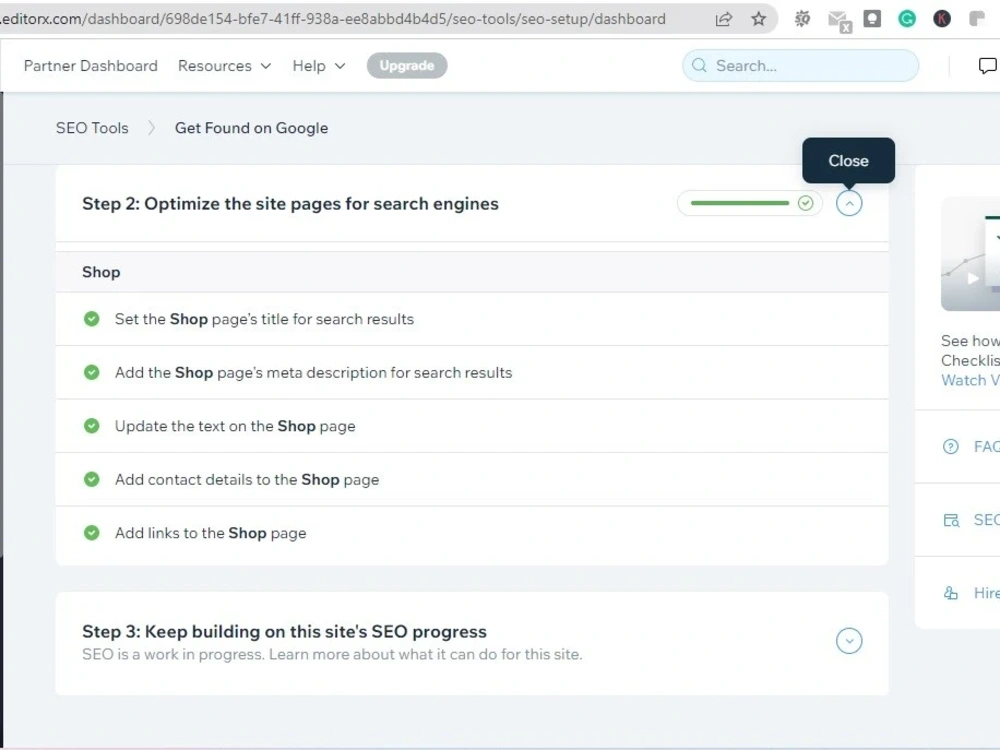
Task: Click the Shop section header row
Action: (472, 272)
